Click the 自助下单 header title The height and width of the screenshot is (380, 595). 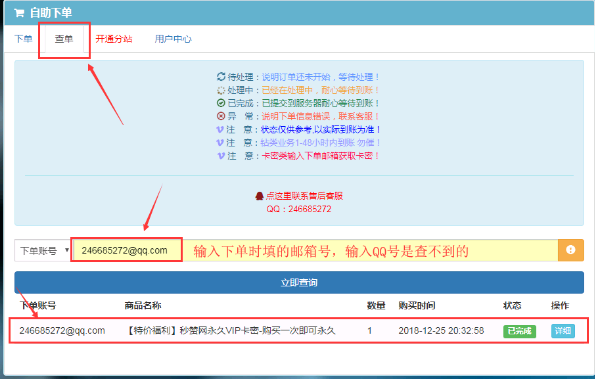[x=51, y=13]
